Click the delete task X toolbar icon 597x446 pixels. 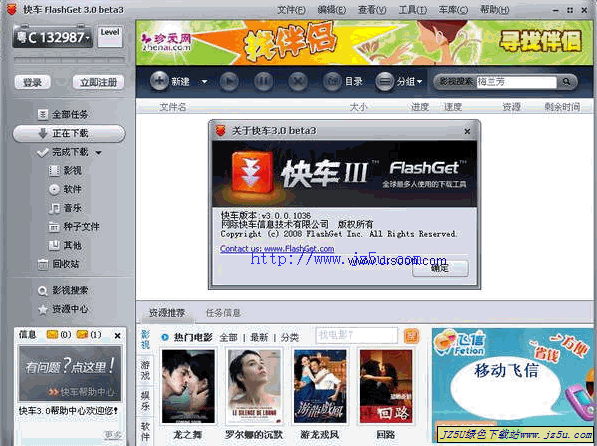(298, 81)
